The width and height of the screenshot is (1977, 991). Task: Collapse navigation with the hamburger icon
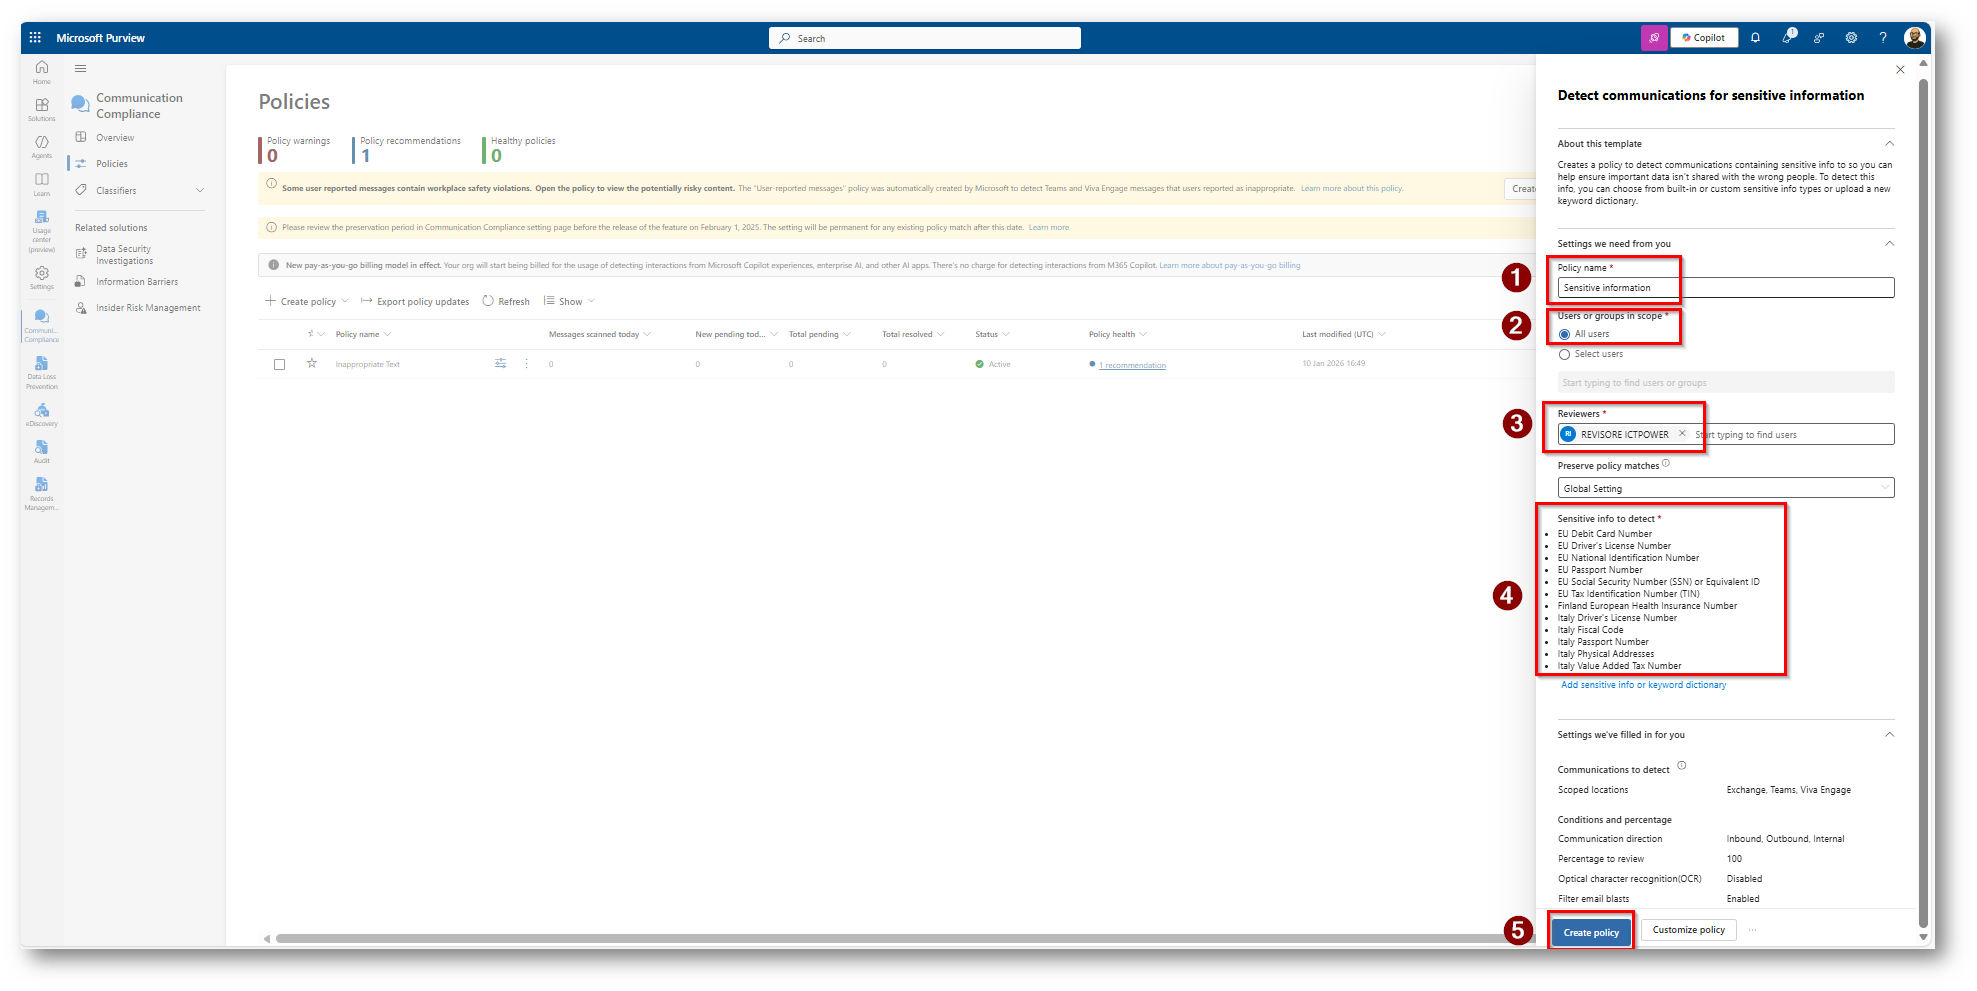coord(81,69)
